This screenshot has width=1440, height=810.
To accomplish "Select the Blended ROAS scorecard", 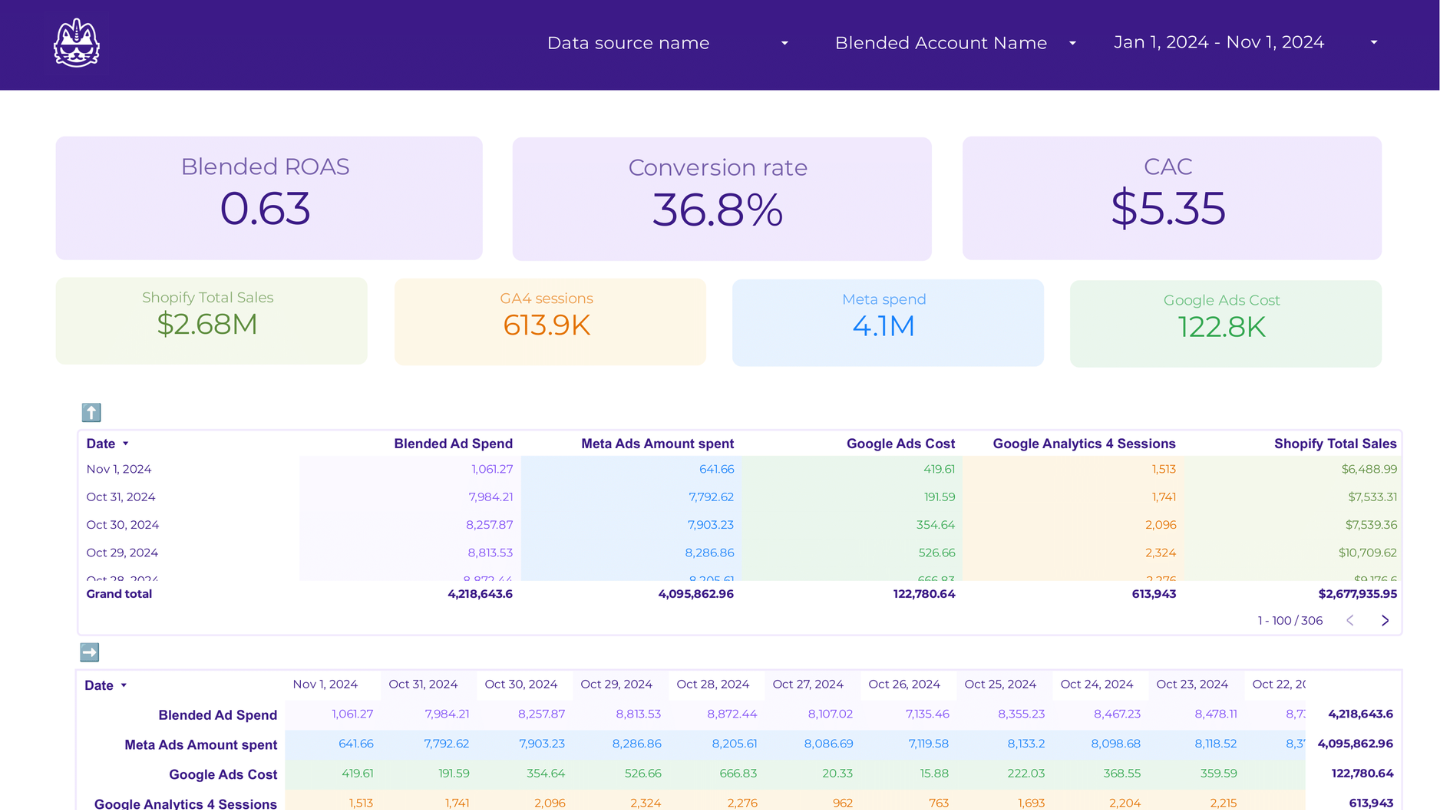I will (268, 198).
